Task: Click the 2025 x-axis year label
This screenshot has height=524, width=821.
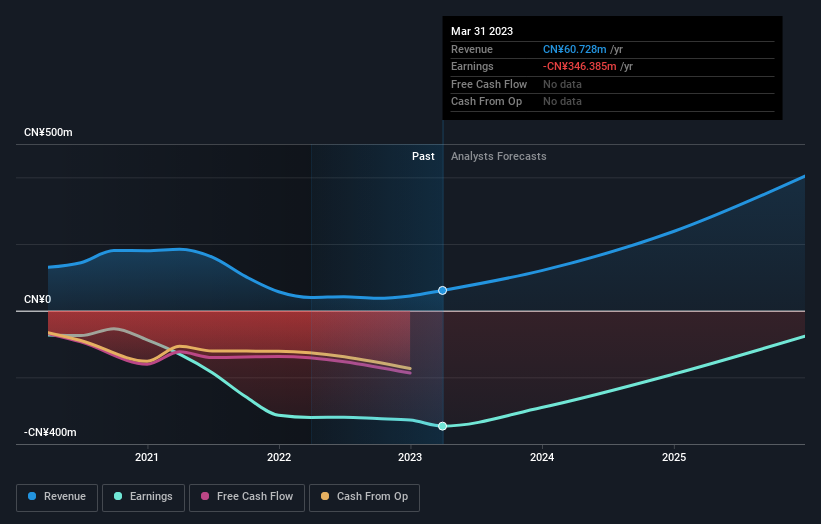Action: pyautogui.click(x=674, y=458)
